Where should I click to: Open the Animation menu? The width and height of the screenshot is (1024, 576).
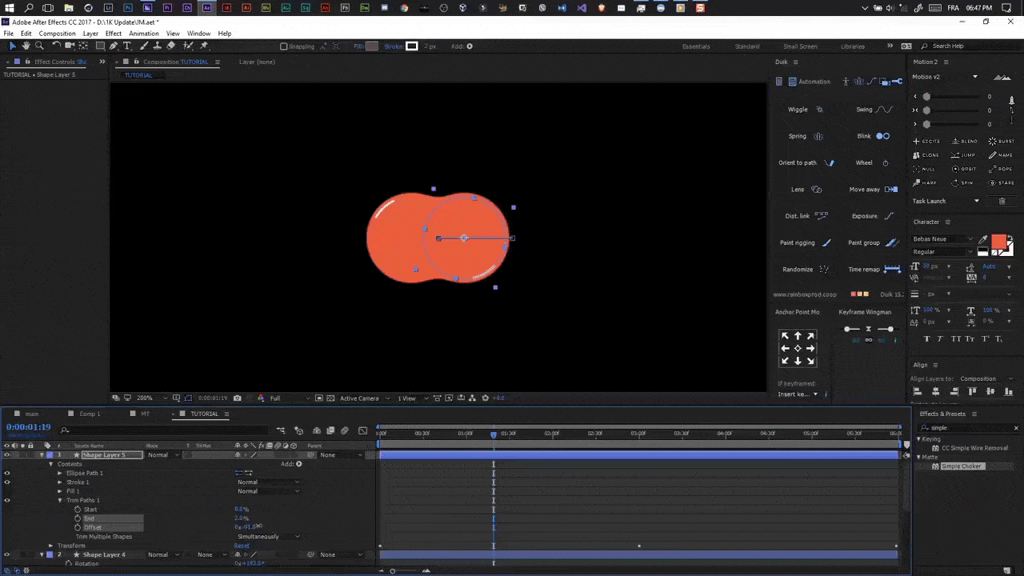(143, 33)
